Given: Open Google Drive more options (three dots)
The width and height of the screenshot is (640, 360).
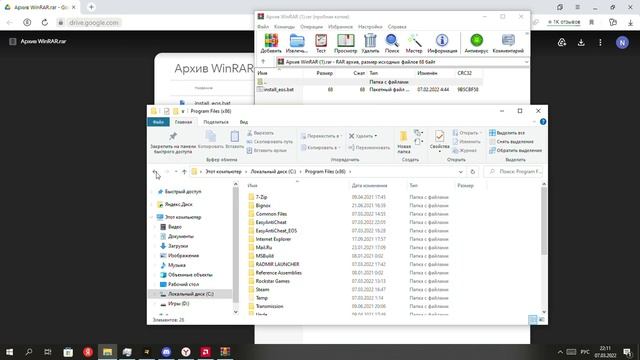Looking at the screenshot, I should click(x=600, y=42).
